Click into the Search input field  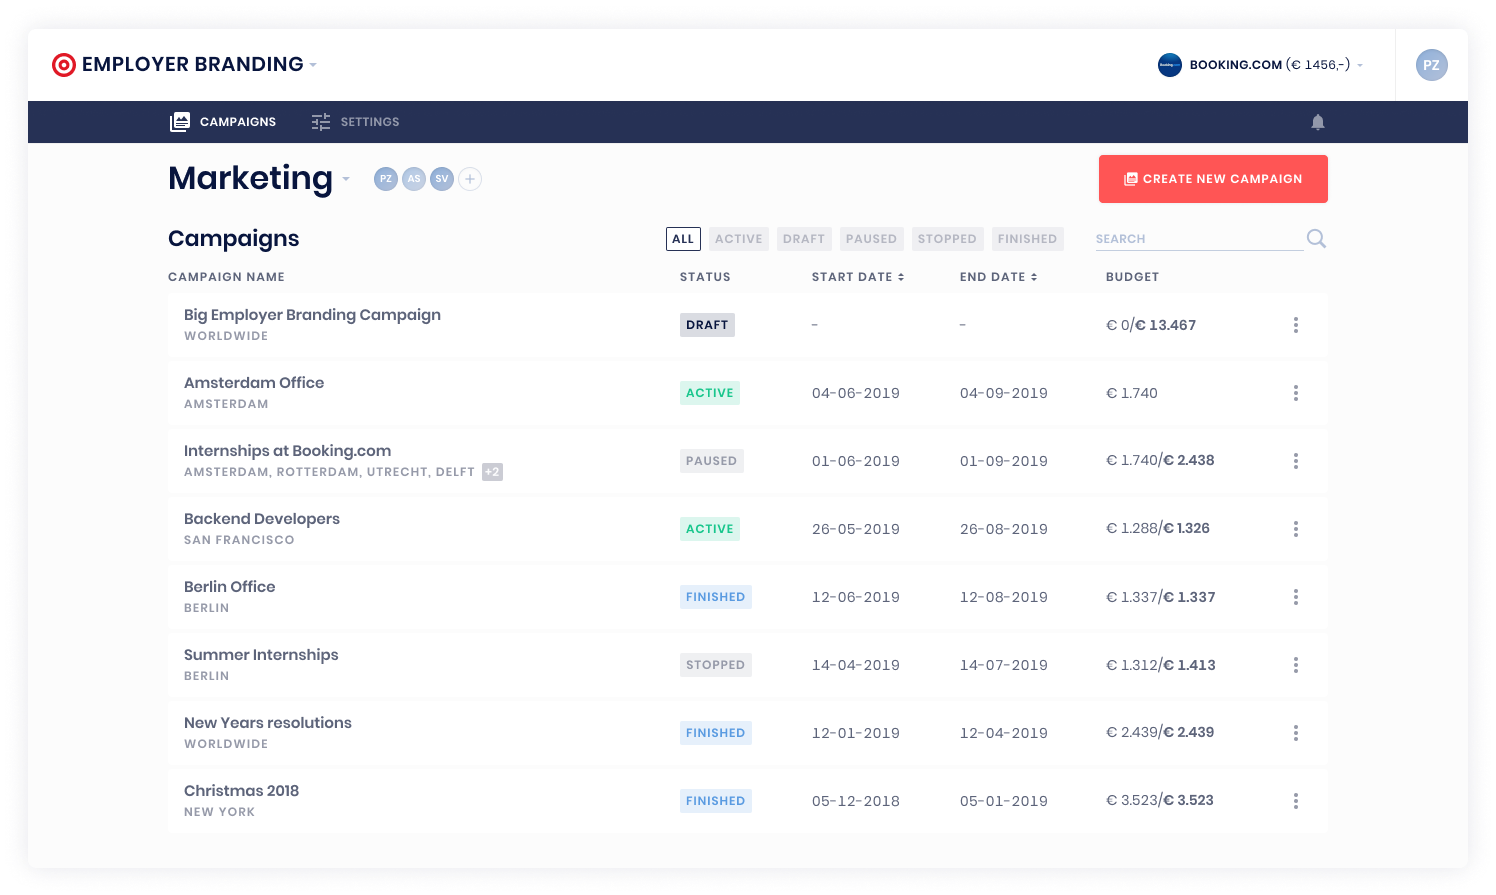(1198, 239)
